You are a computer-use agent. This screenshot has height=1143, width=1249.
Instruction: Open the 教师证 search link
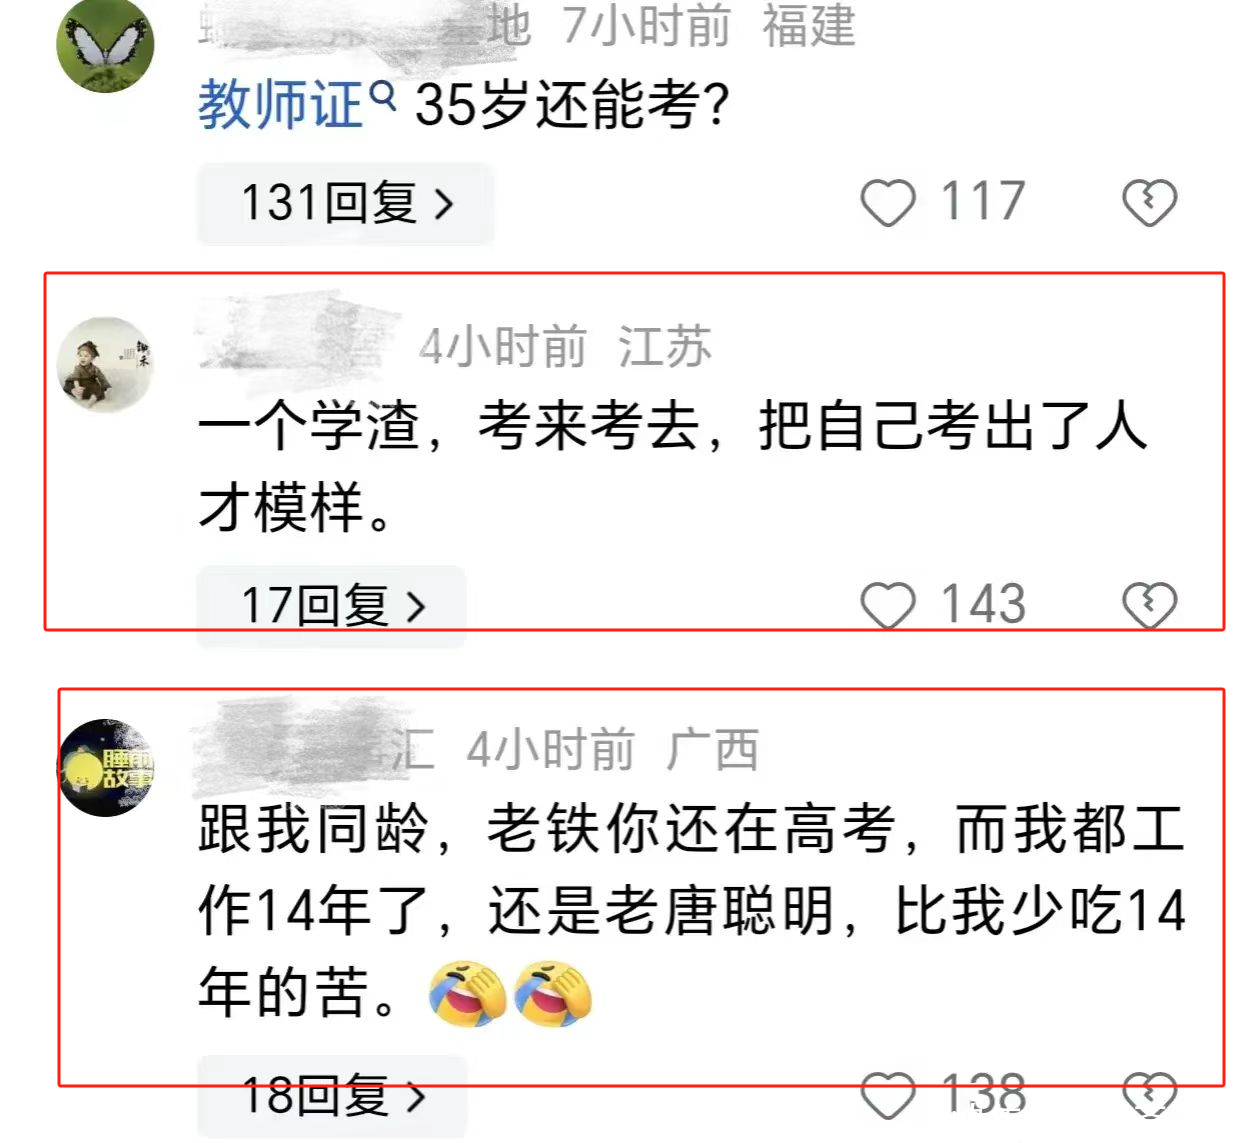[280, 105]
